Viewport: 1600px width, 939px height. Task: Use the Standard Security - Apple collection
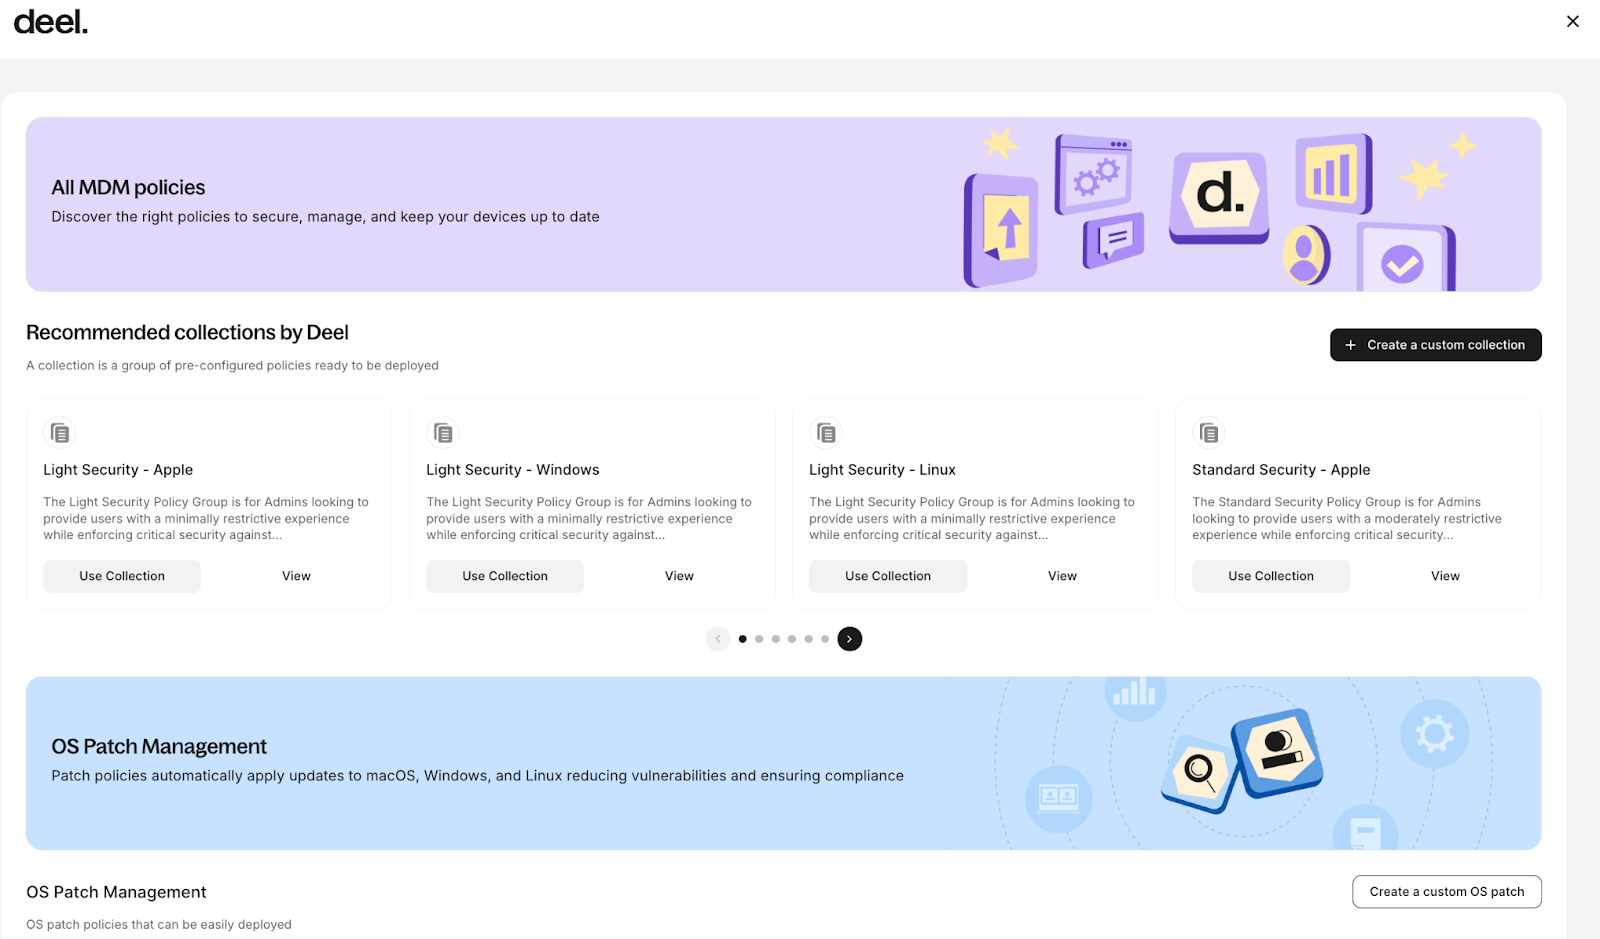click(1271, 576)
